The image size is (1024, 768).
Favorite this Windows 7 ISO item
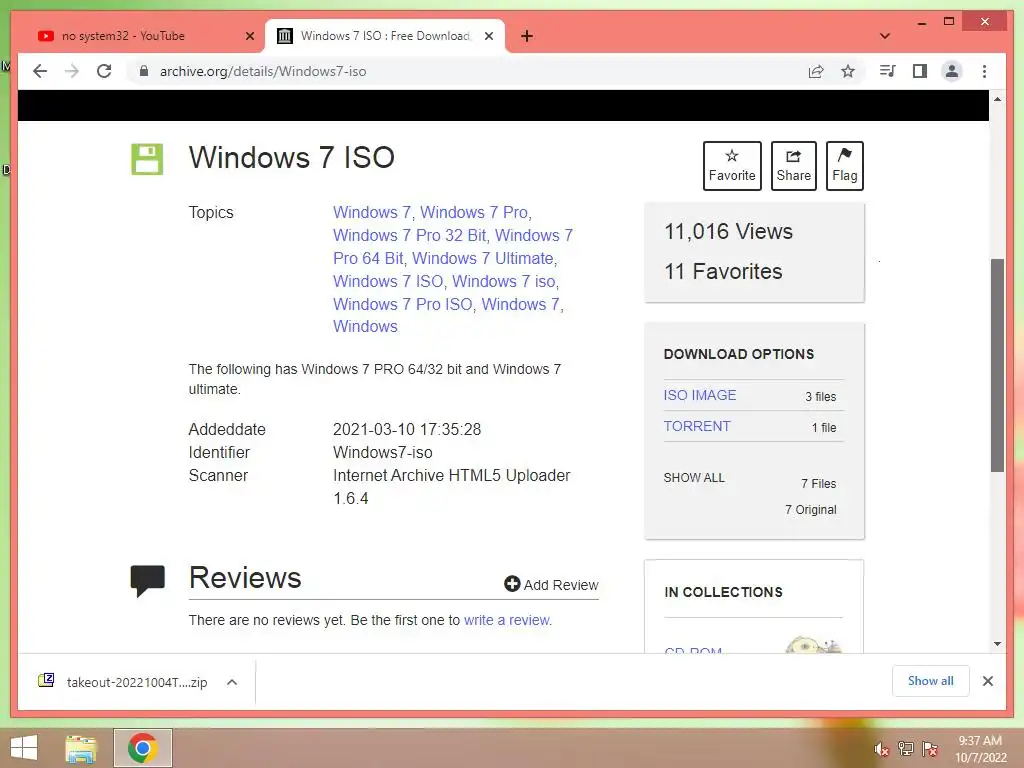point(732,166)
